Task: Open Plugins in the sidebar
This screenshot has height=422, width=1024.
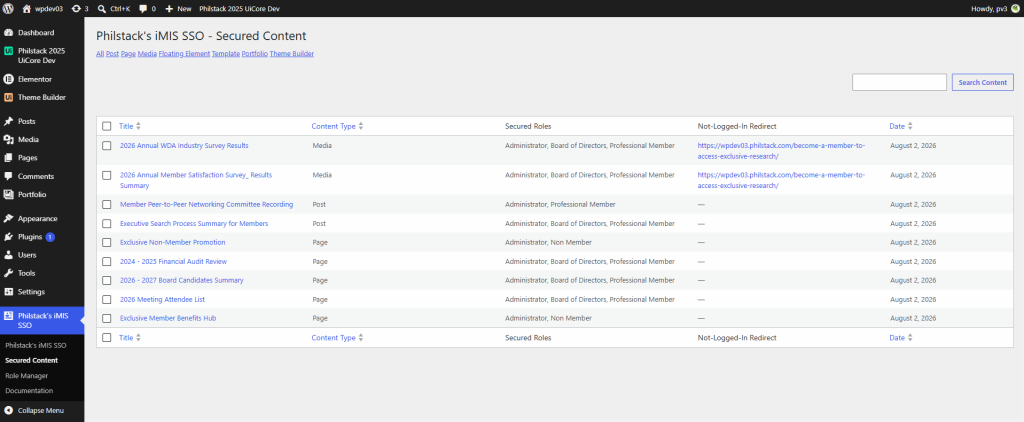Action: pyautogui.click(x=42, y=236)
